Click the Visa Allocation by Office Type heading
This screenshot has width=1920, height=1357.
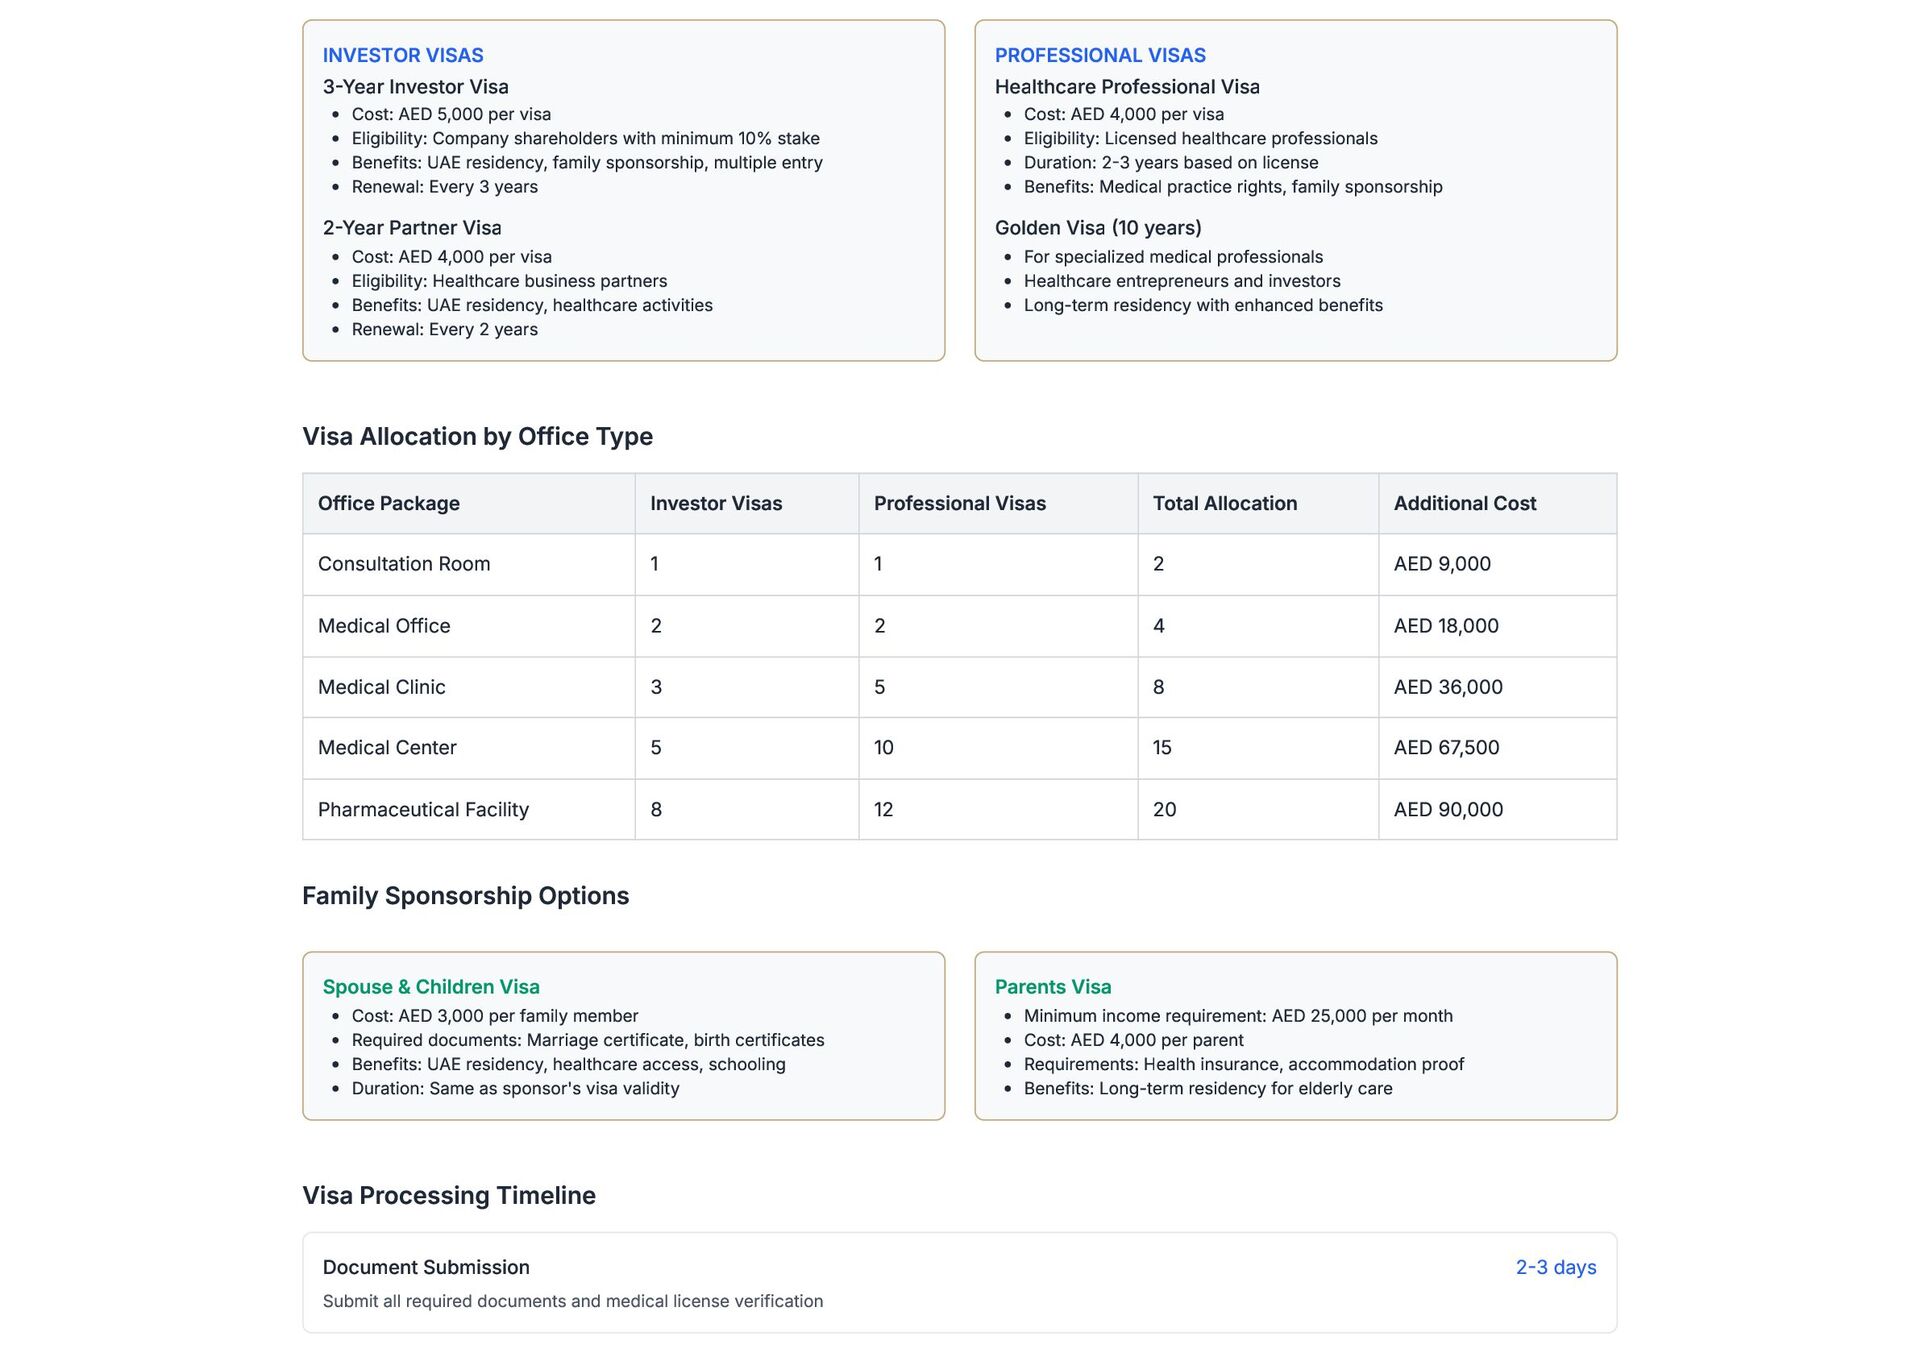(477, 437)
